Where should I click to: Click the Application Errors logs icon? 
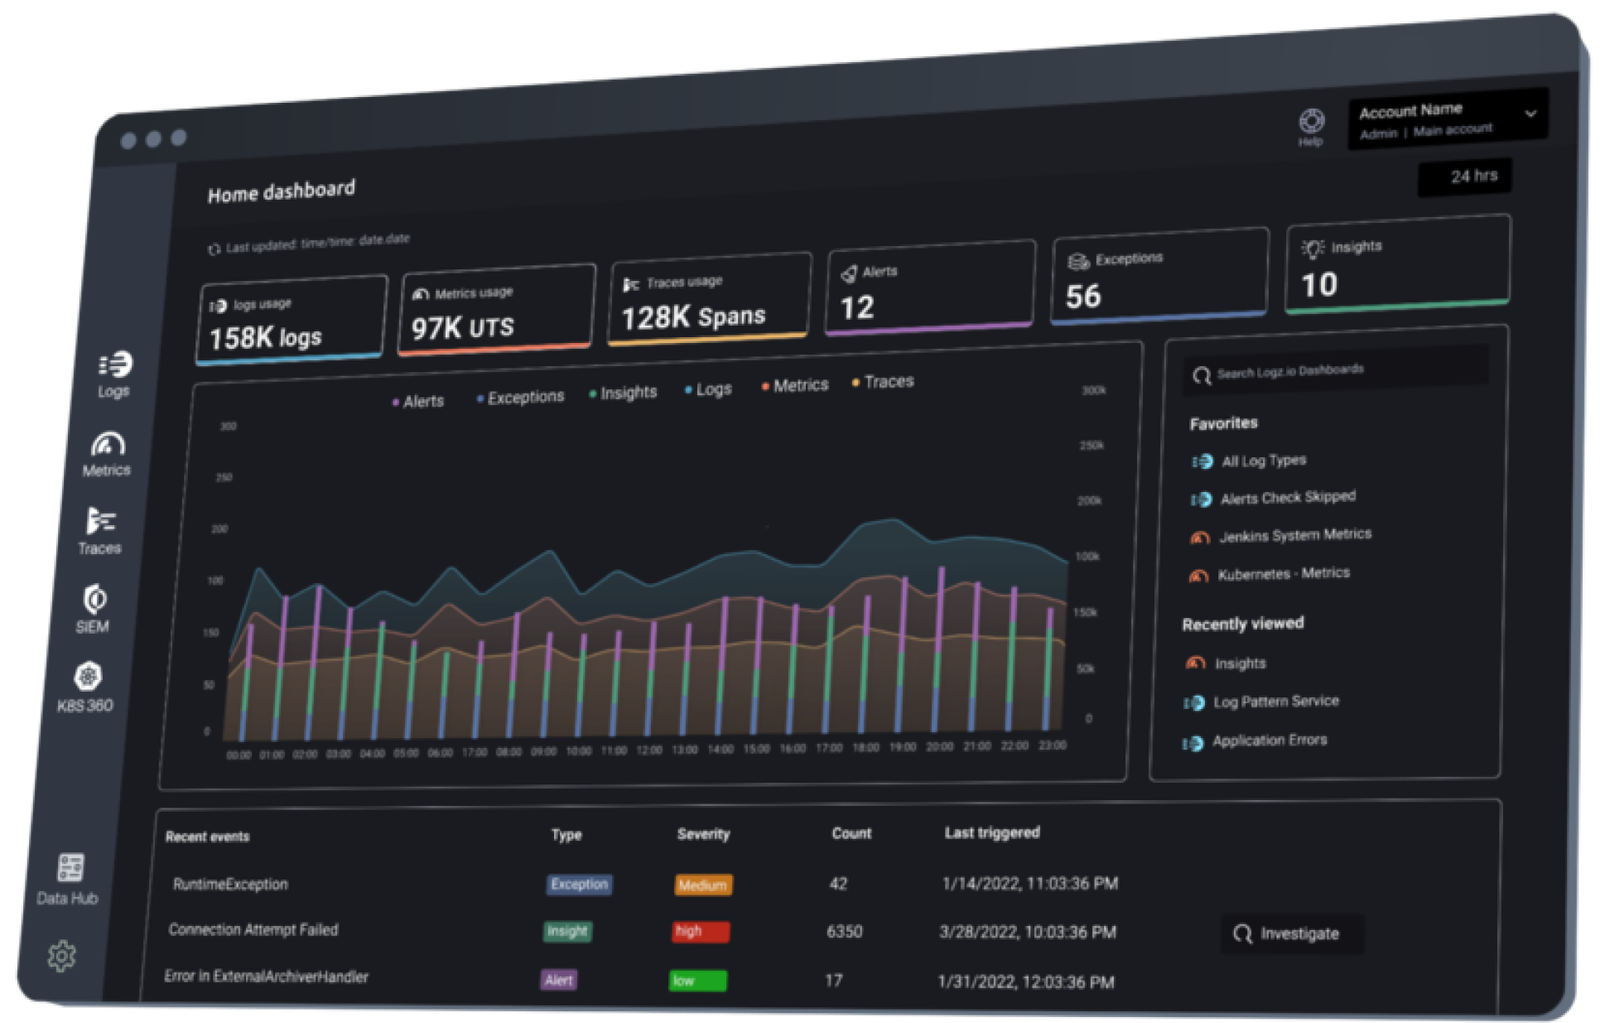(x=1193, y=743)
